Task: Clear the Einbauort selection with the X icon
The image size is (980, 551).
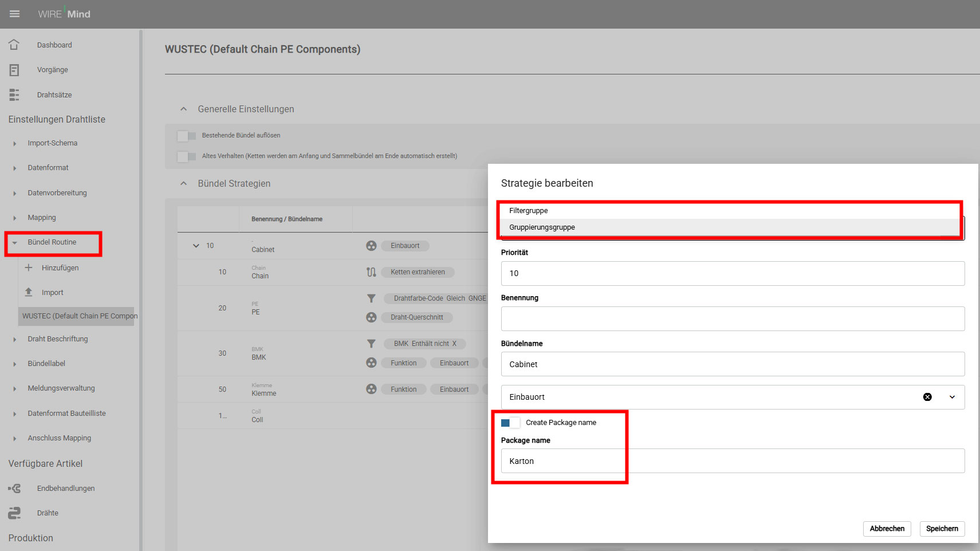Action: coord(927,397)
